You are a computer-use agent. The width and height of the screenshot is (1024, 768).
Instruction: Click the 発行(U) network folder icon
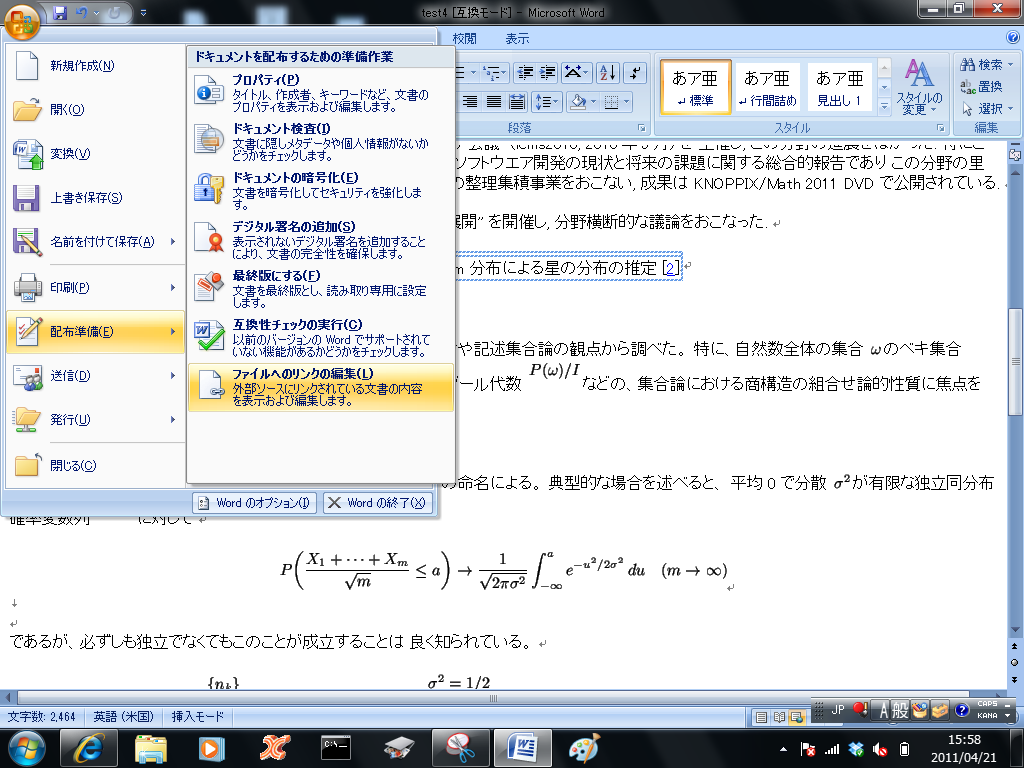(27, 420)
